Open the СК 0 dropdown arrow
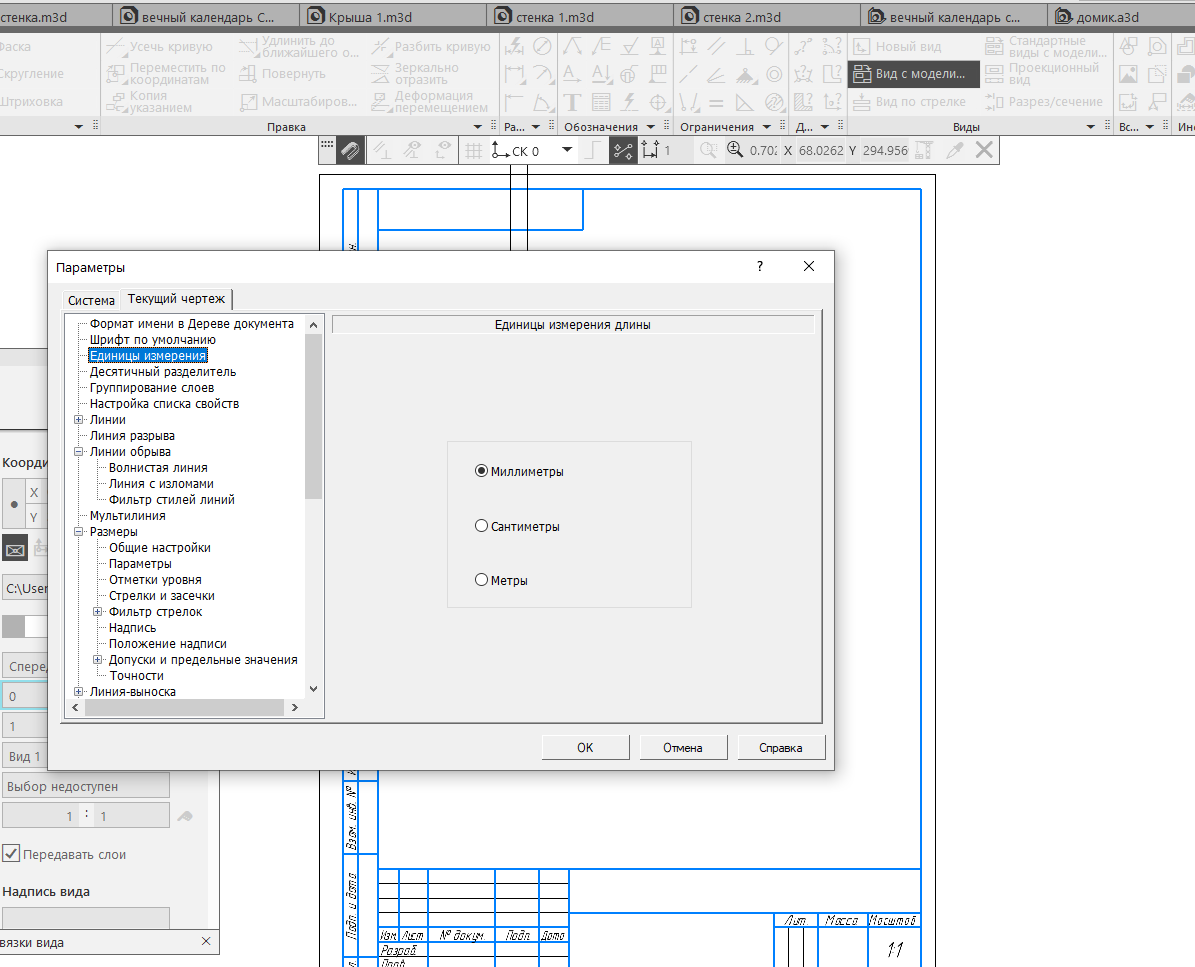 [x=567, y=150]
